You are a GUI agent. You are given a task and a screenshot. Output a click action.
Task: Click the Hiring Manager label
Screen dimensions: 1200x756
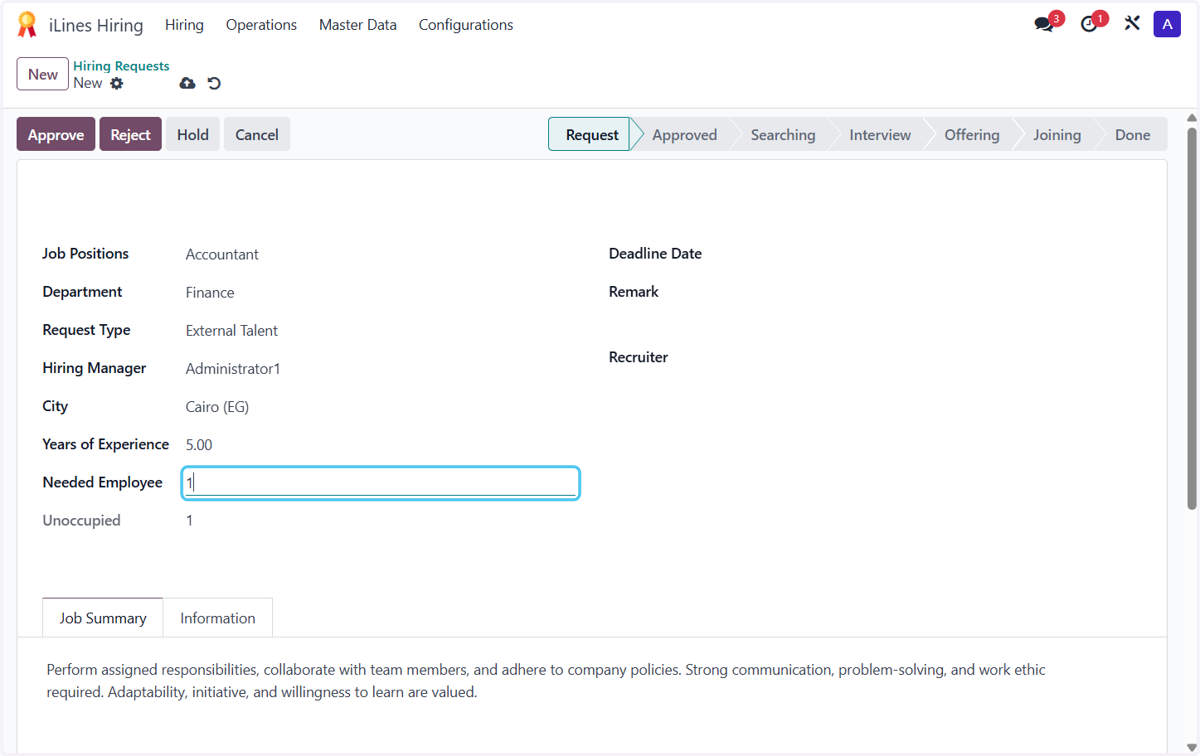94,368
